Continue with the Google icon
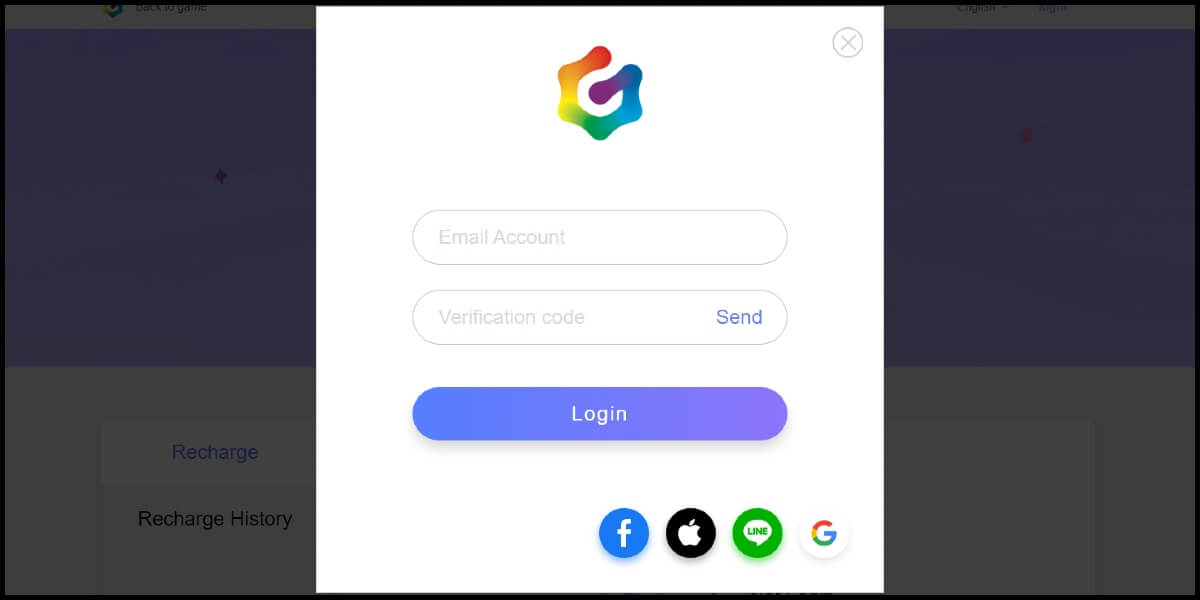This screenshot has height=600, width=1200. [x=824, y=533]
